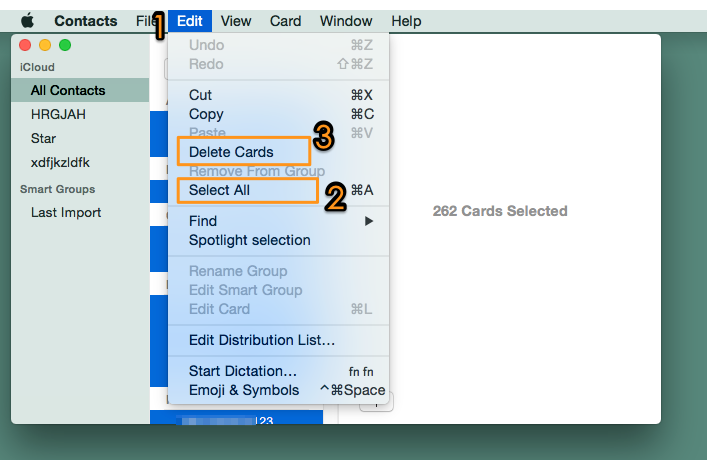This screenshot has height=460, width=707.
Task: Open the Help menu
Action: click(406, 21)
